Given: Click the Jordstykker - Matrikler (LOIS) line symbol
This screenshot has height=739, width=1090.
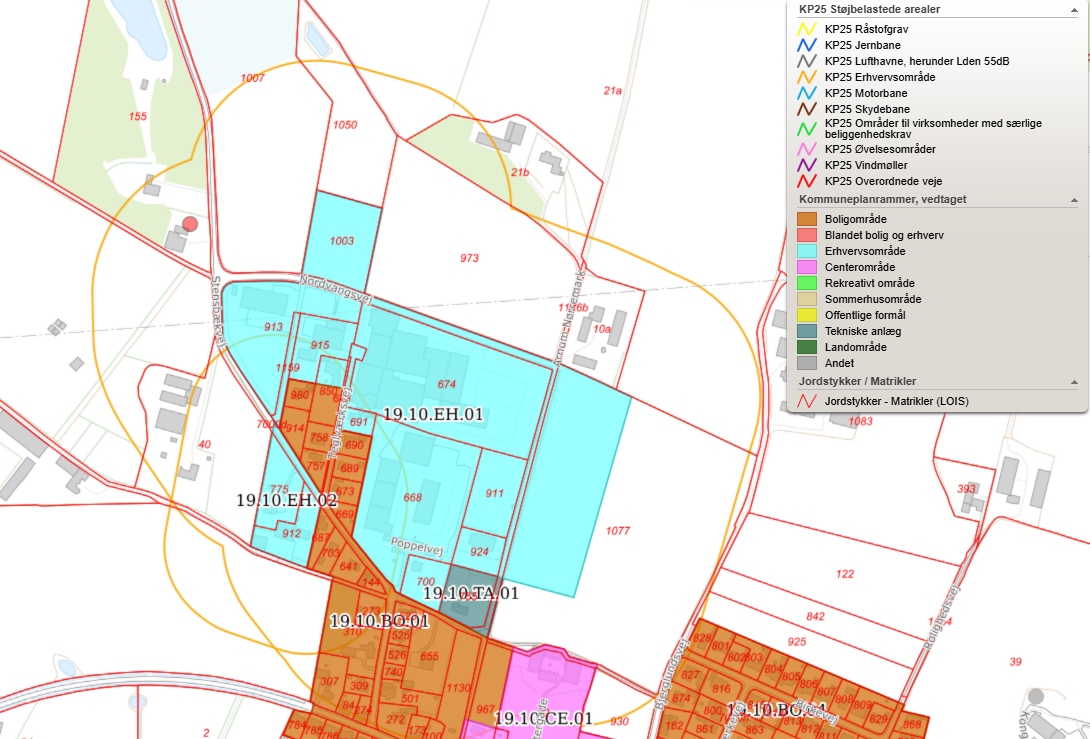Looking at the screenshot, I should pyautogui.click(x=807, y=402).
